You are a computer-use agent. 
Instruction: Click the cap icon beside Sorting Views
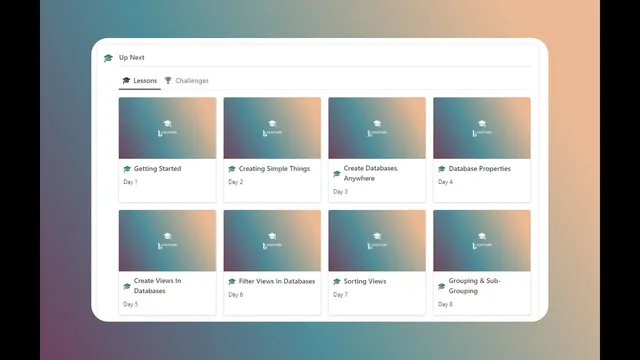337,281
